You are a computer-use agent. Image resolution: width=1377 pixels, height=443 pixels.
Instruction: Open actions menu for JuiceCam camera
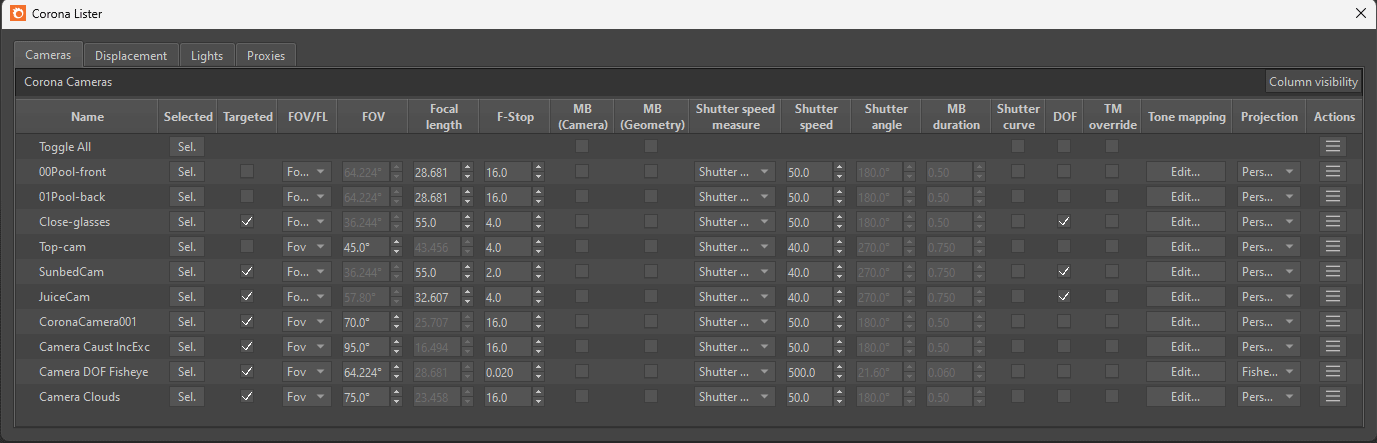[x=1333, y=297]
